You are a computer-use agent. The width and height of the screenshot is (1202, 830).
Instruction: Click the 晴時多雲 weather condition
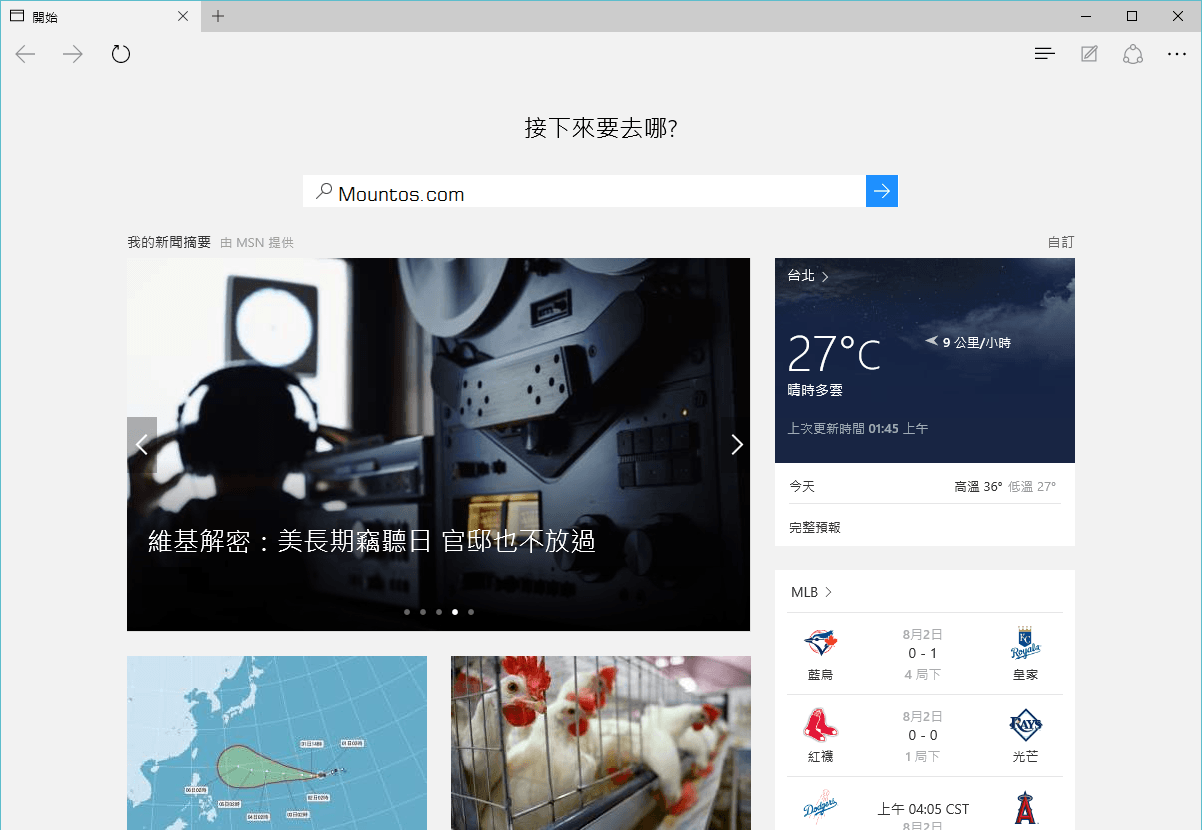[815, 390]
